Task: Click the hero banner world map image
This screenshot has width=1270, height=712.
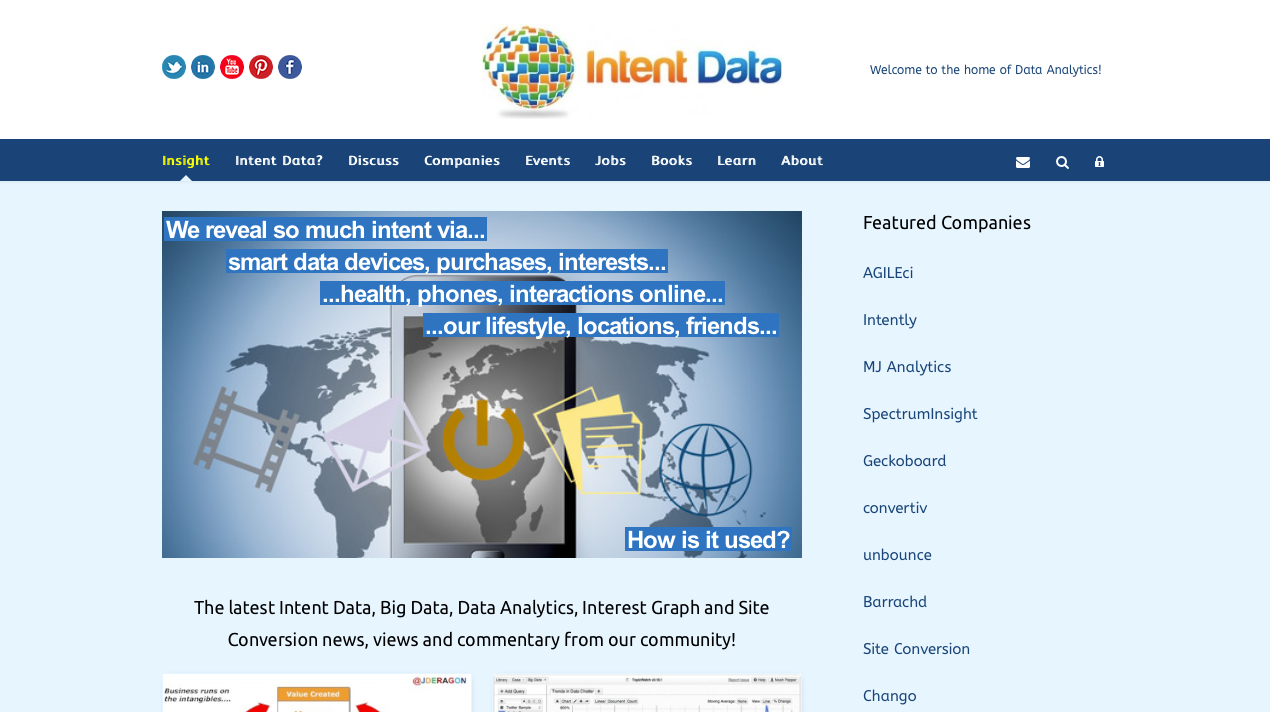Action: coord(482,384)
